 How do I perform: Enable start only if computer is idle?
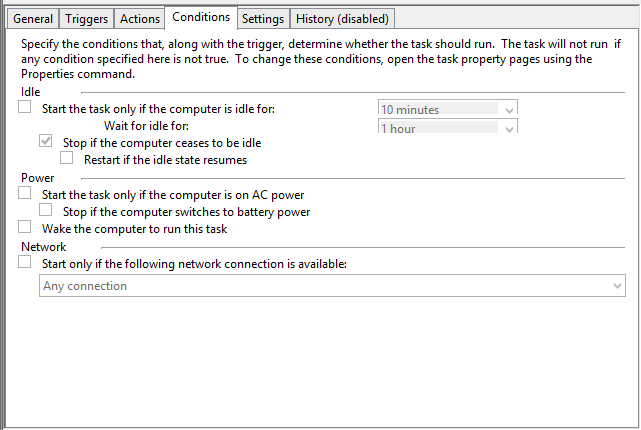point(25,108)
